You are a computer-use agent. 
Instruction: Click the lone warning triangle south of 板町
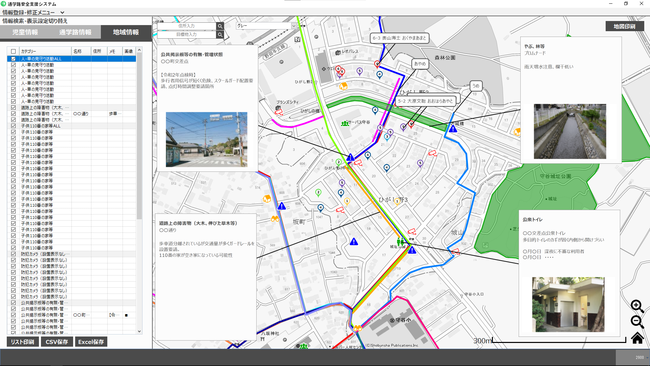(354, 241)
